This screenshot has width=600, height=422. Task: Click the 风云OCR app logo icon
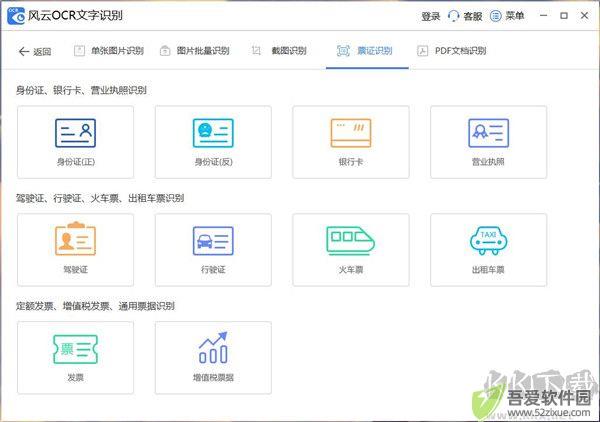pos(16,16)
